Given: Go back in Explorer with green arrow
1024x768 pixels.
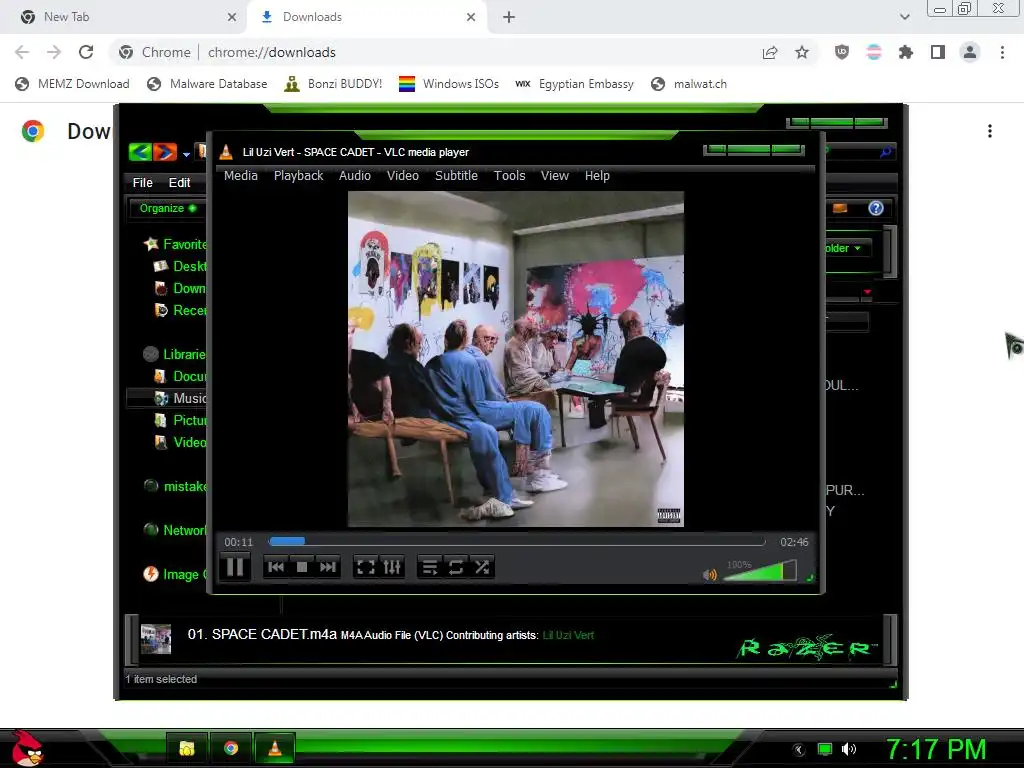Looking at the screenshot, I should [140, 152].
